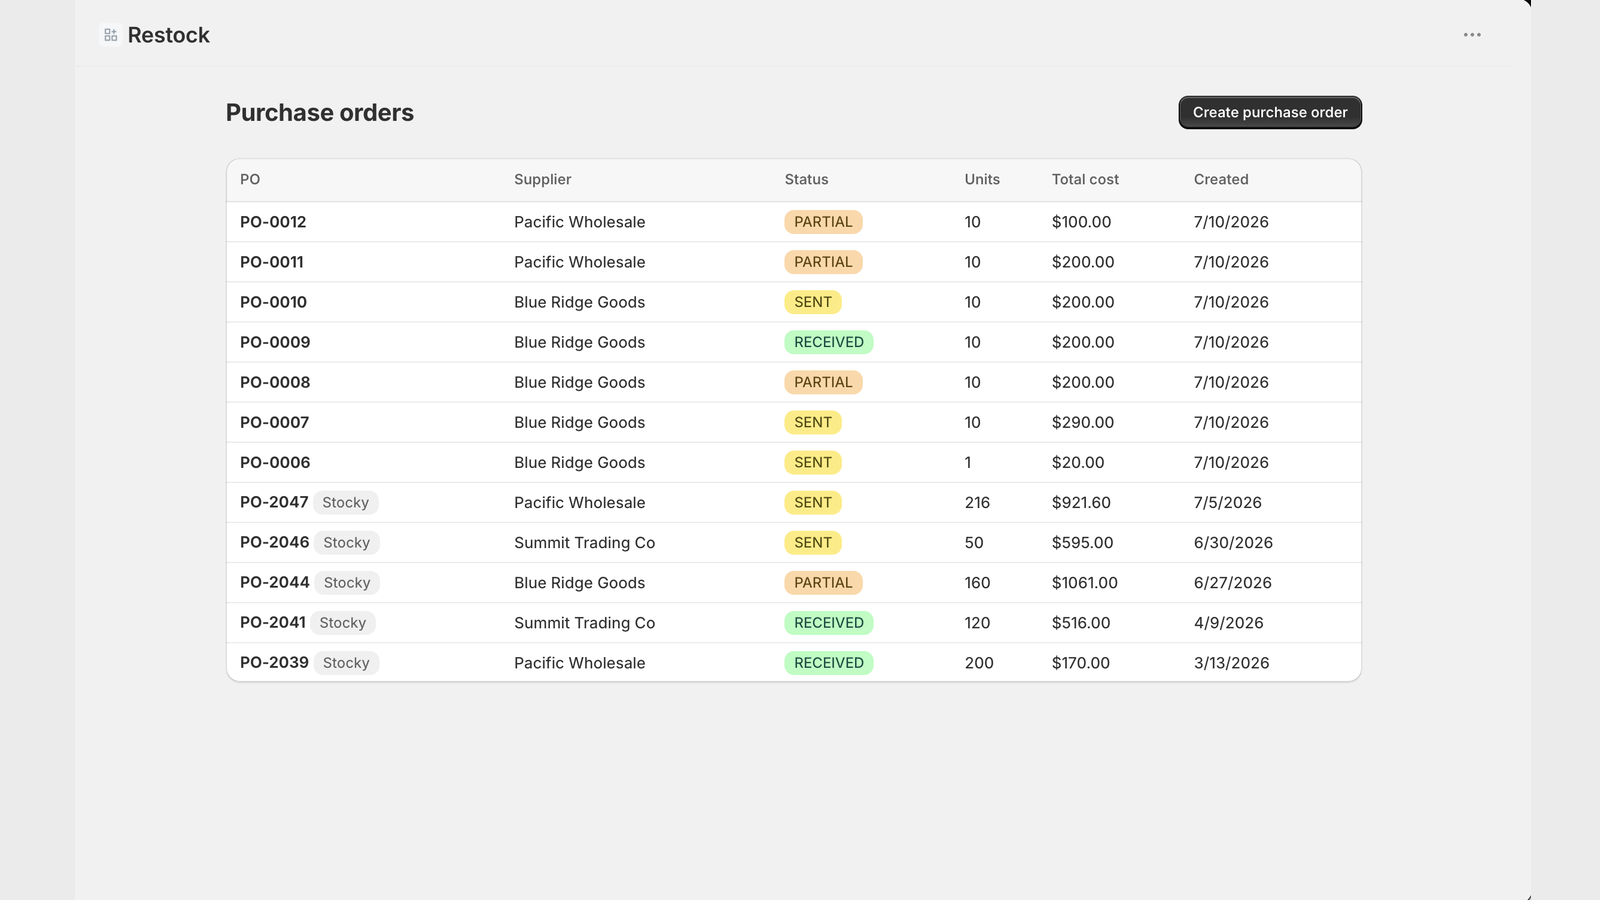
Task: Open purchase order PO-0007
Action: point(275,422)
